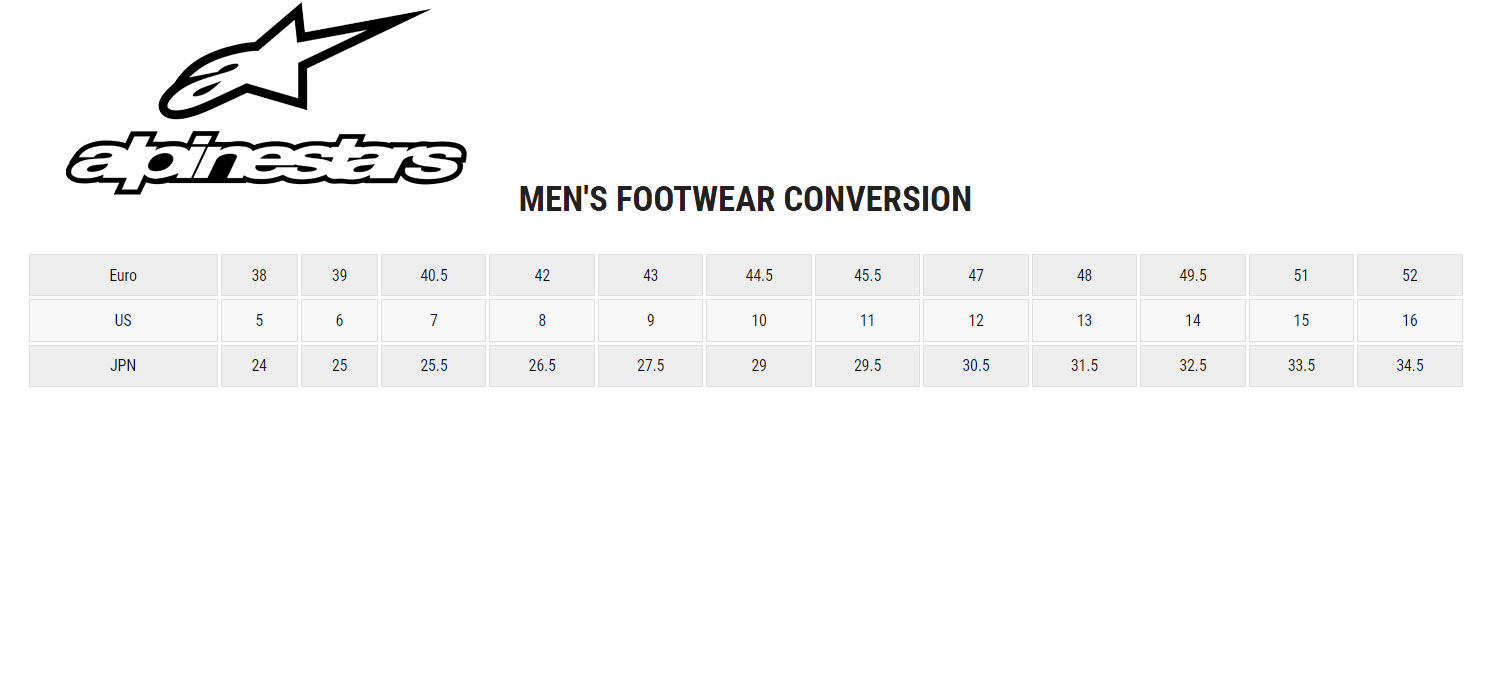
Task: Select Euro size 44.5 cell
Action: [x=759, y=275]
